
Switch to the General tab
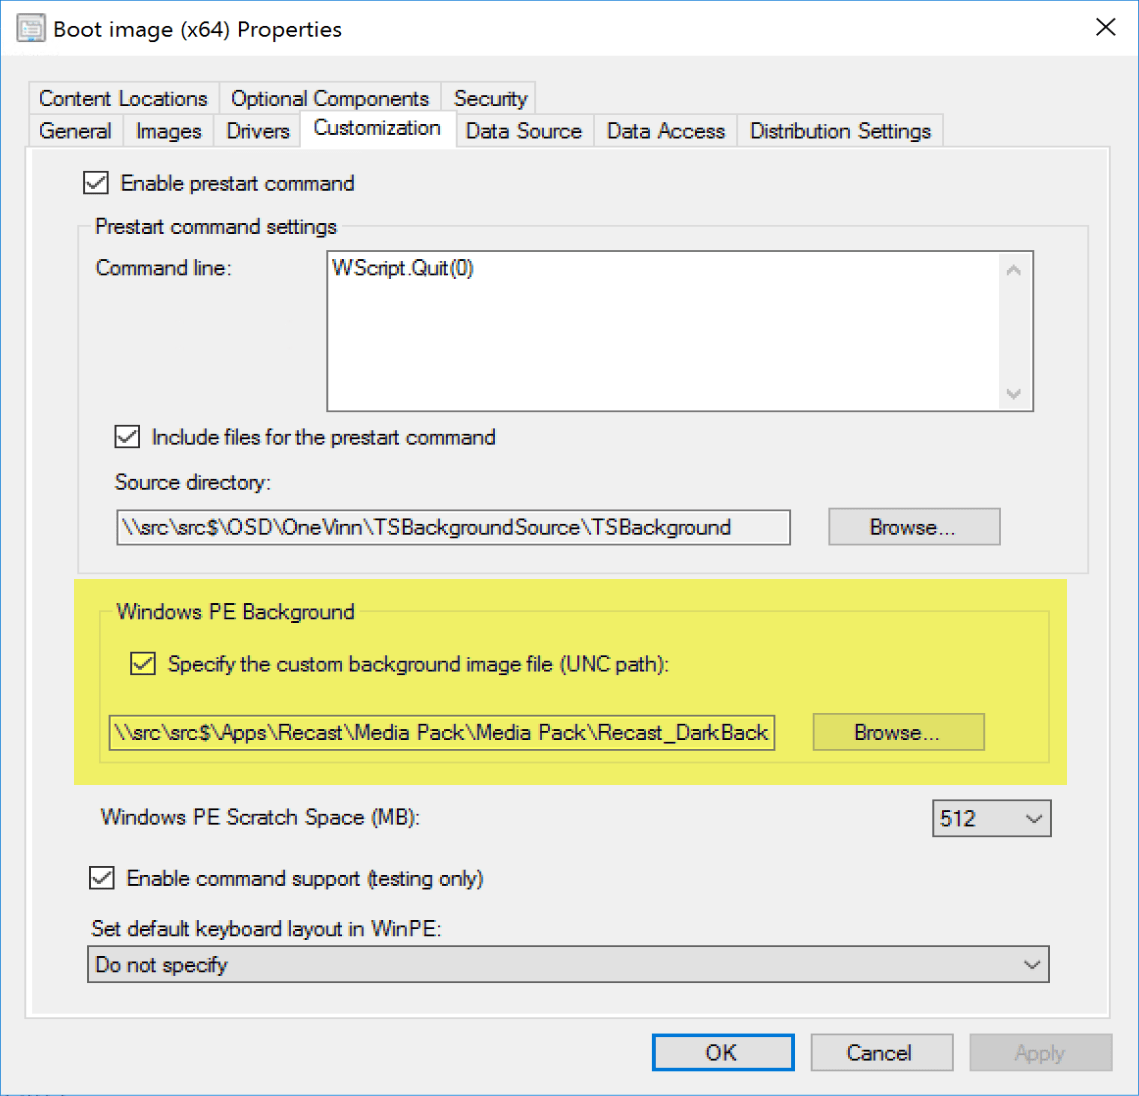point(74,130)
